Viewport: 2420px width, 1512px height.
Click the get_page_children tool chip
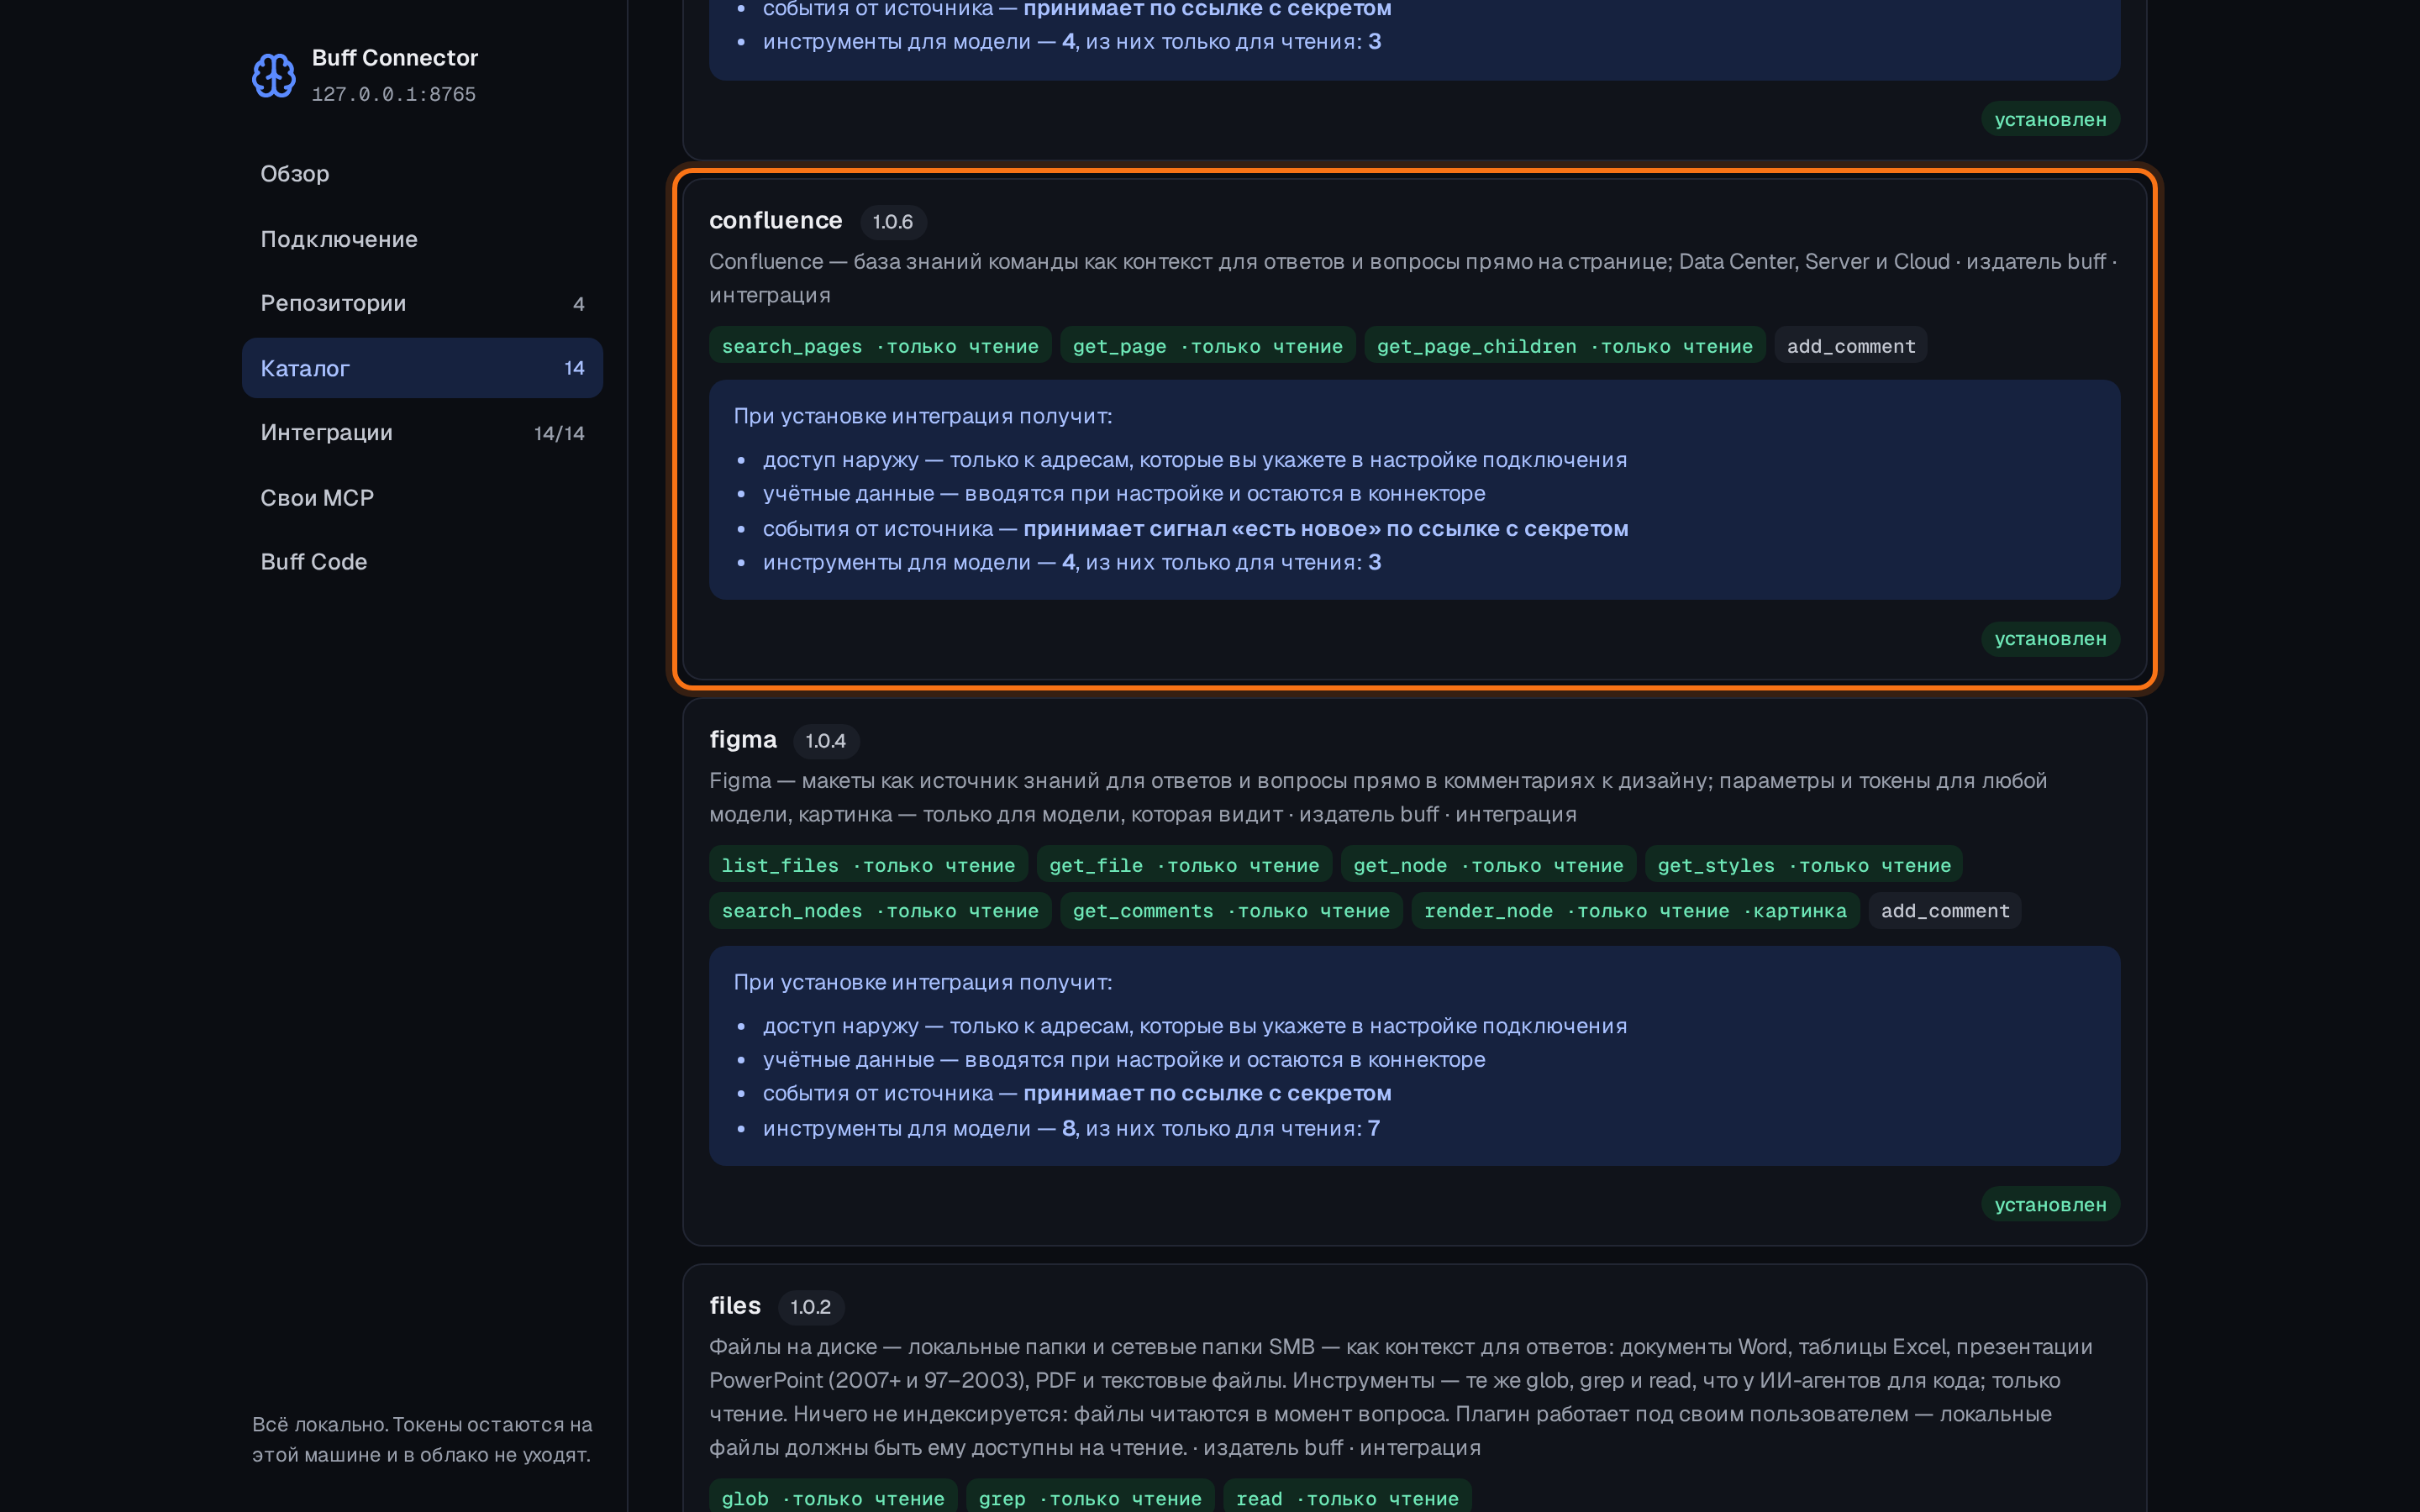[x=1564, y=346]
